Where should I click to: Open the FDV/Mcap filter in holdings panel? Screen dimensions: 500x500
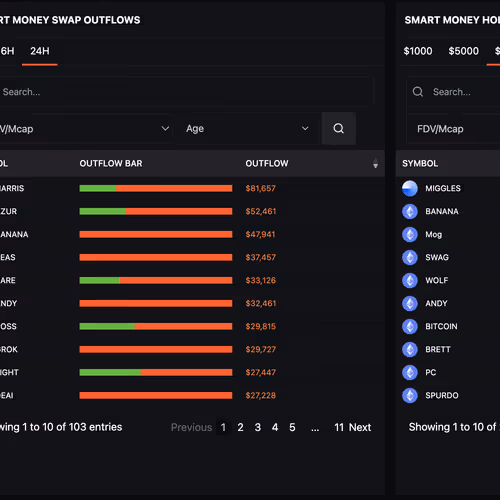453,129
